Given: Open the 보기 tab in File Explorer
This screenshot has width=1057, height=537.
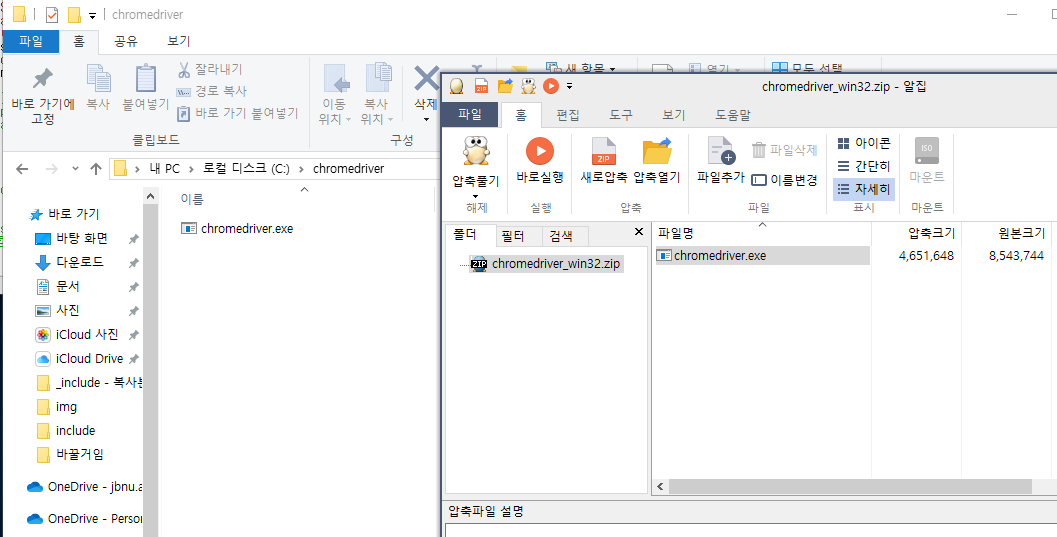Looking at the screenshot, I should point(179,41).
